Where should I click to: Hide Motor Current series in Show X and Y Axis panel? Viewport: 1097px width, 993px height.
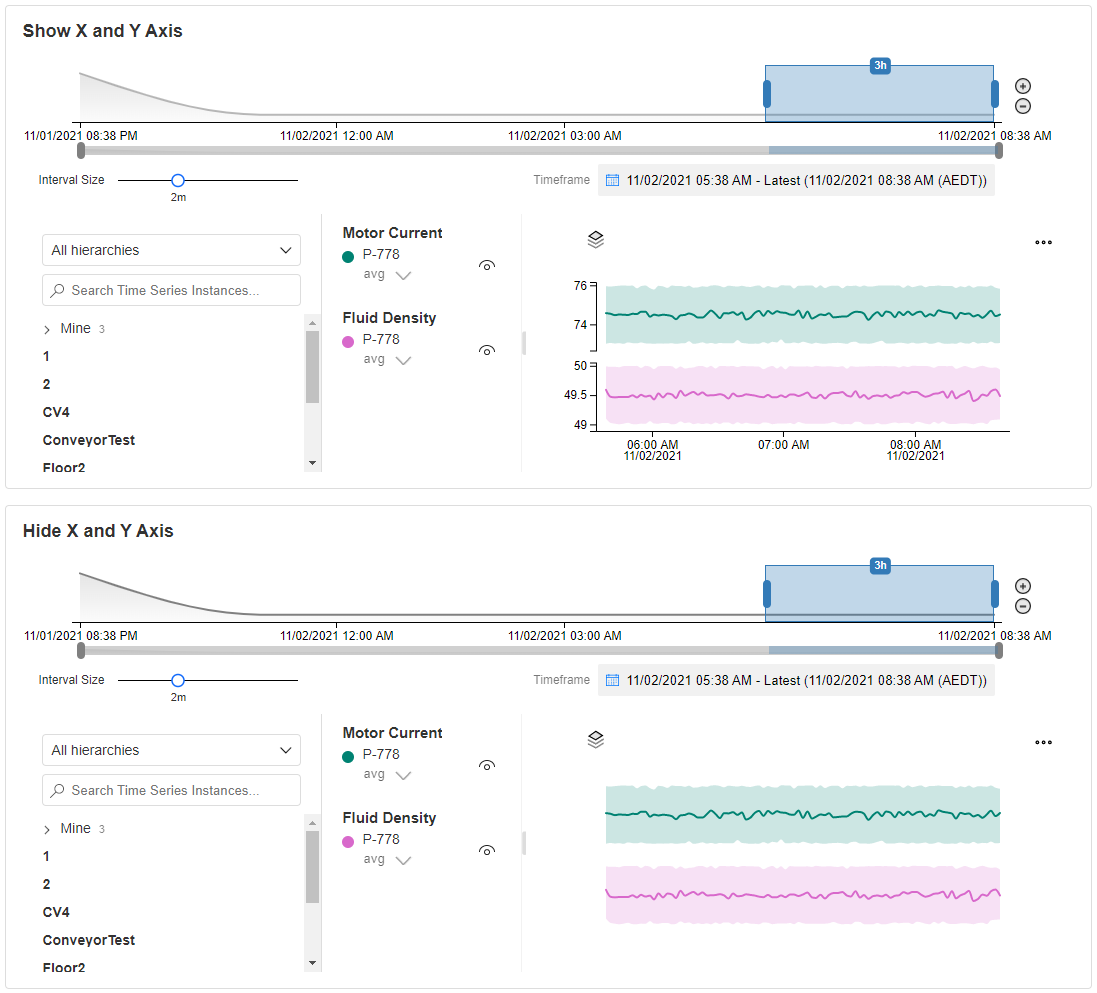pos(487,265)
